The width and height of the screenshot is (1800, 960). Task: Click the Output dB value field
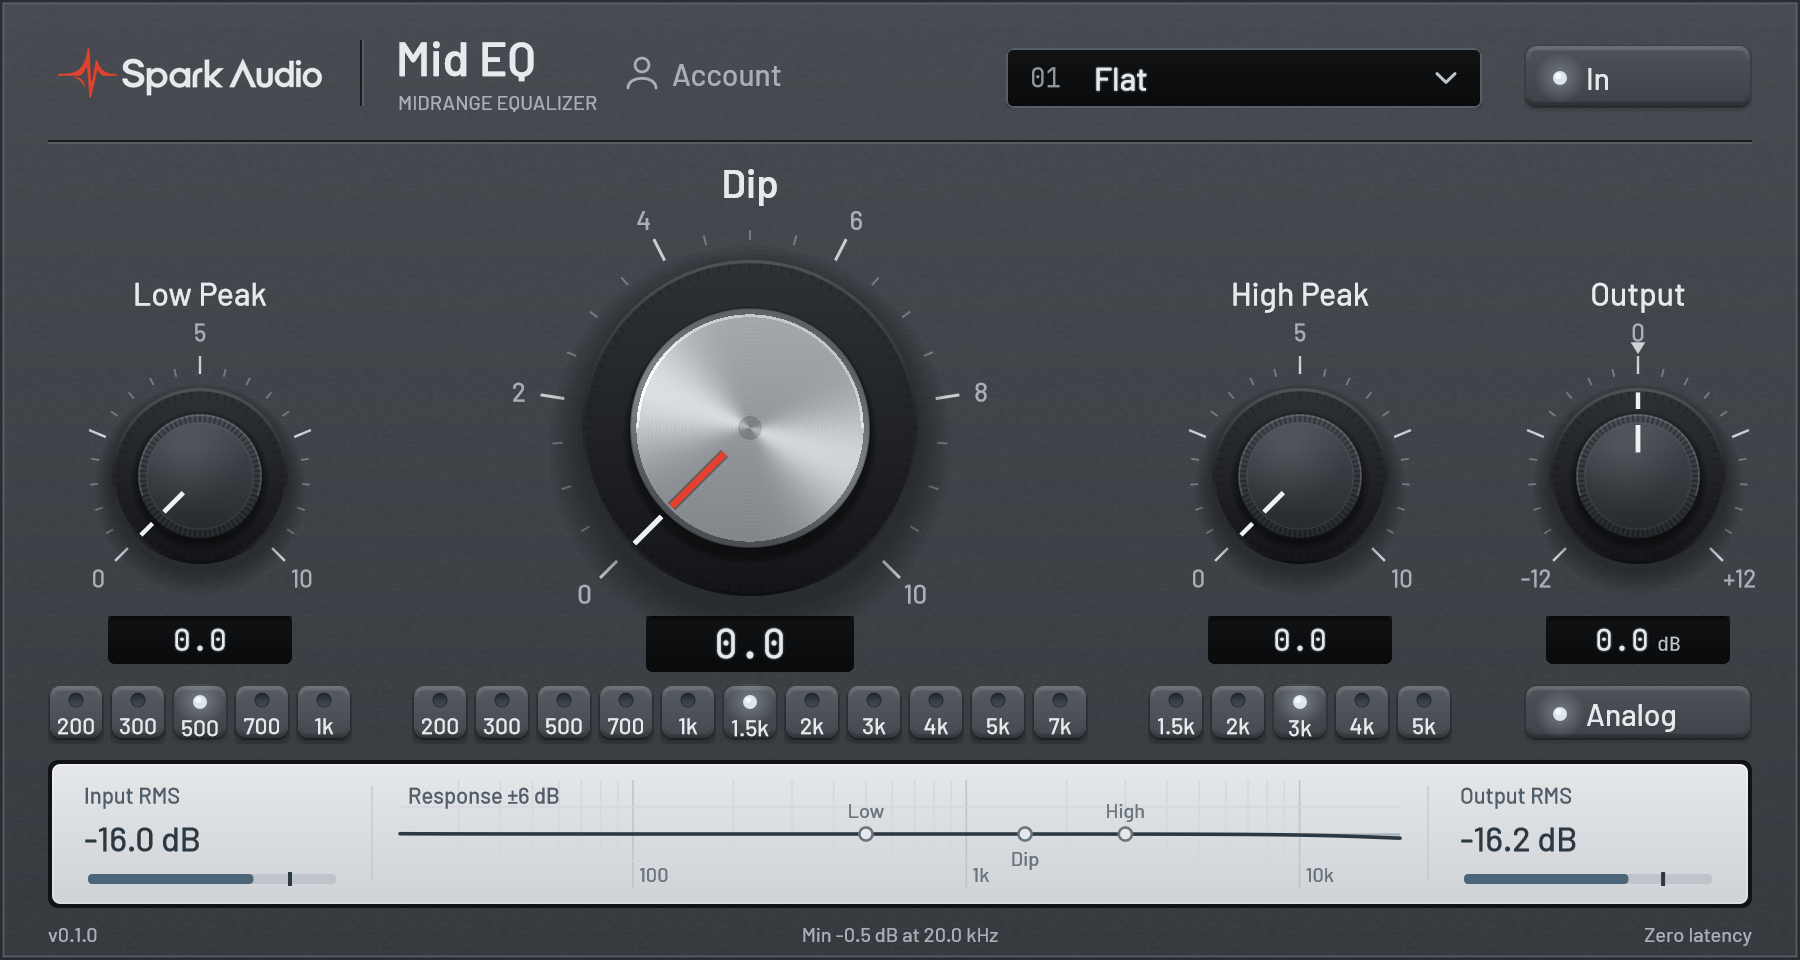pos(1638,640)
